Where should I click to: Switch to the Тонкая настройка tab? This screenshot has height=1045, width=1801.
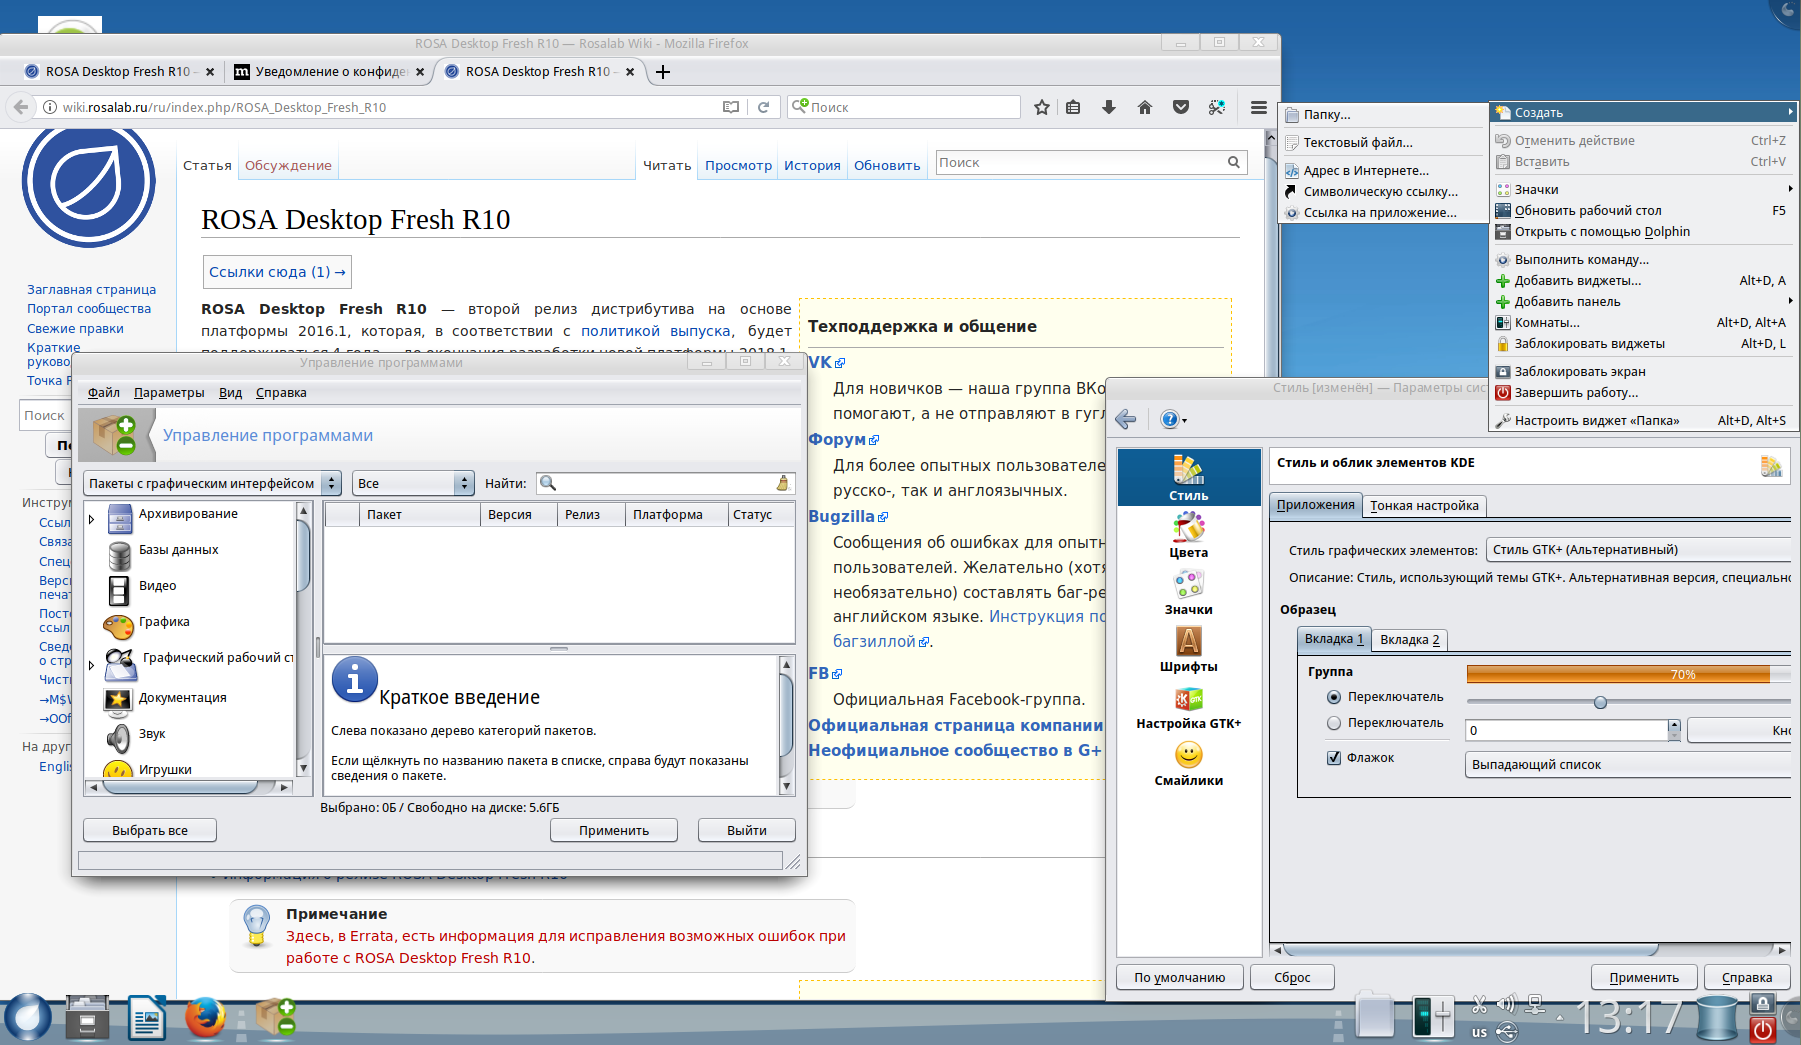(1424, 506)
